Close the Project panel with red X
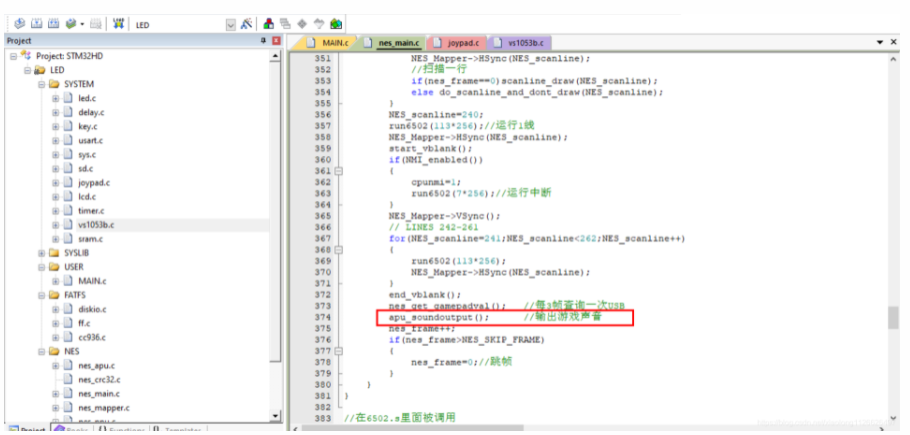910x435 pixels. pyautogui.click(x=276, y=41)
